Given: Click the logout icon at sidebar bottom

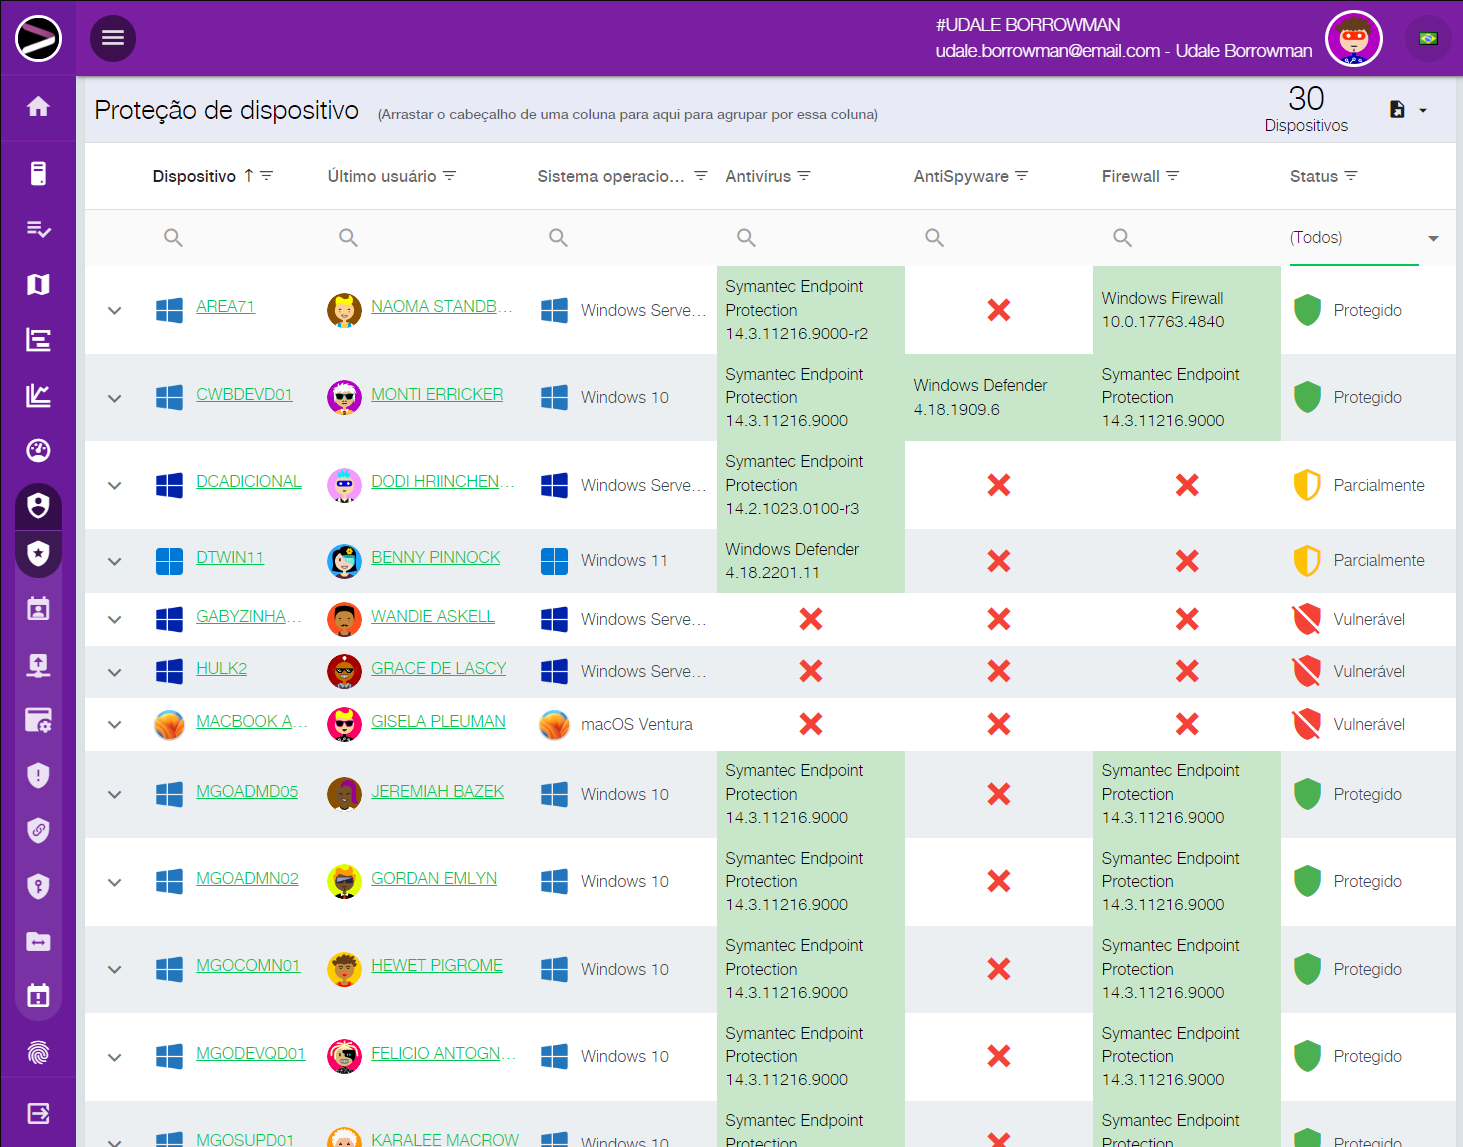Looking at the screenshot, I should [x=38, y=1113].
